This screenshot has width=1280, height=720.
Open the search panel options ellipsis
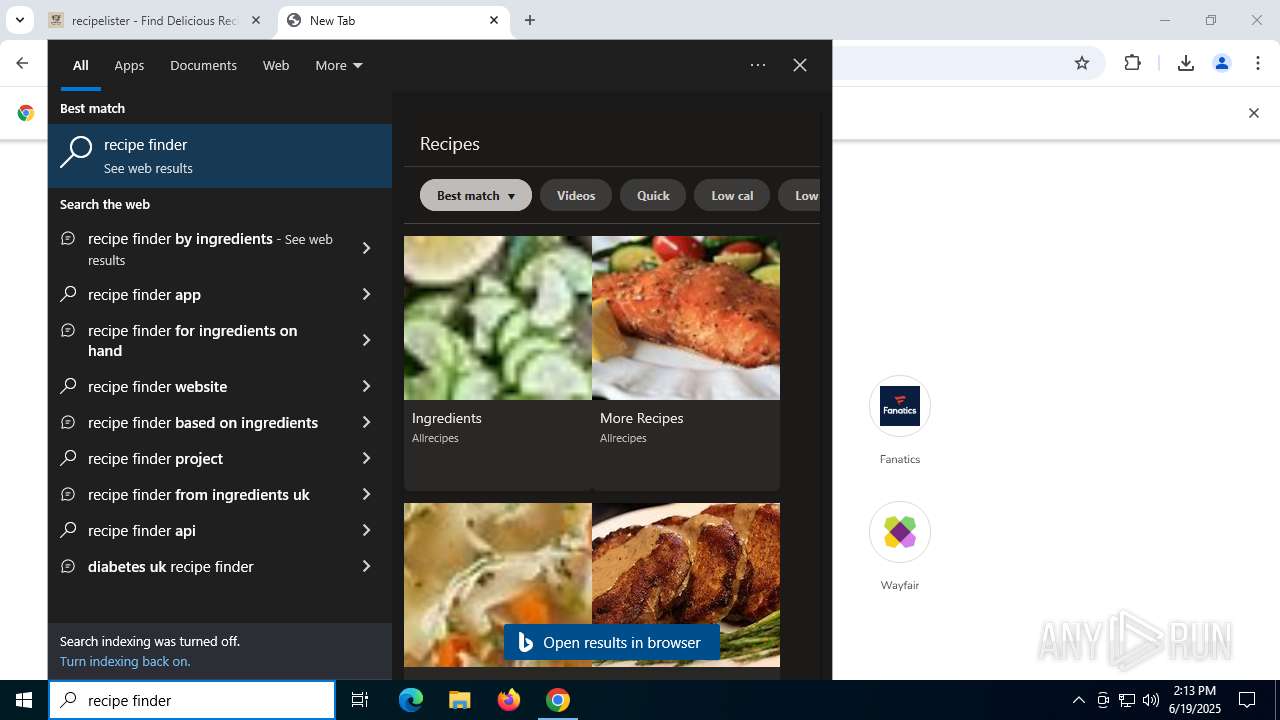point(758,65)
